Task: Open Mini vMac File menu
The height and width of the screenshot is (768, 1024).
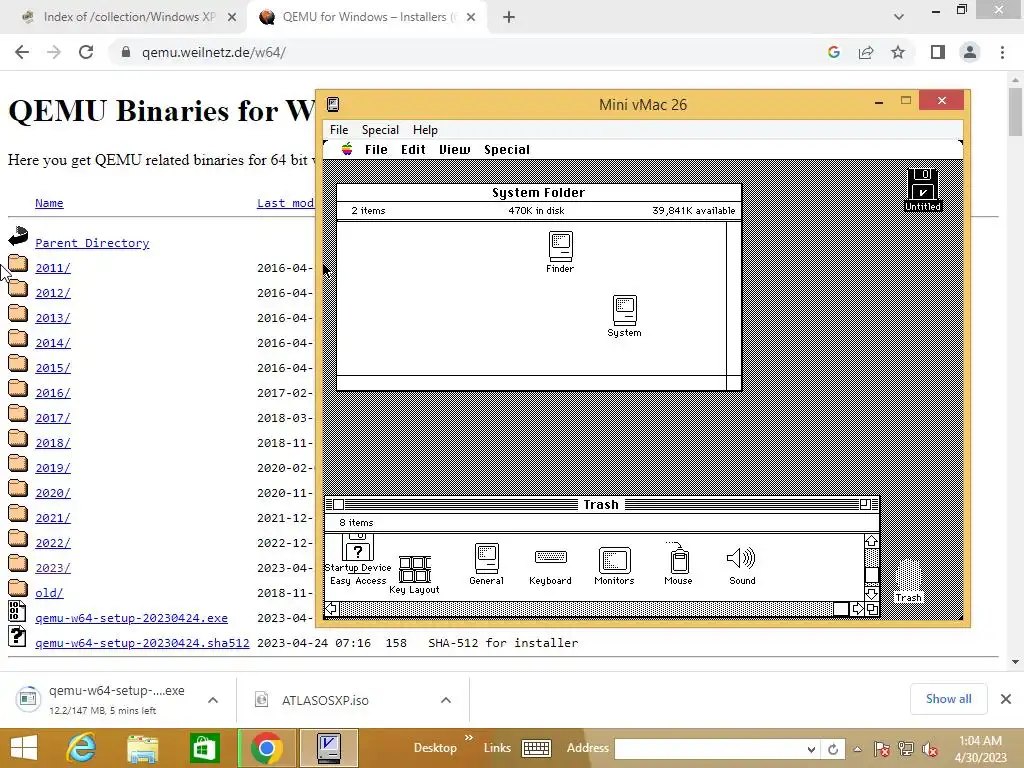Action: click(339, 130)
